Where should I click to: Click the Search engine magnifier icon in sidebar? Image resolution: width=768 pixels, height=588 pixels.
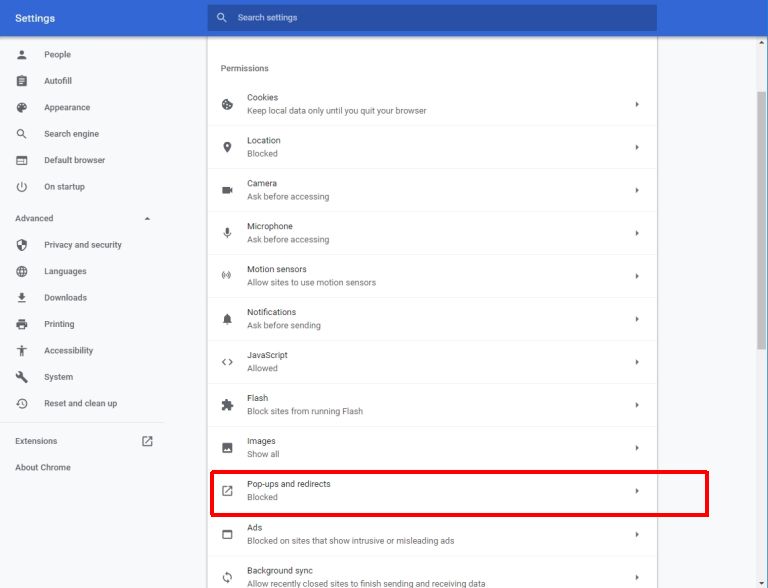[x=22, y=134]
